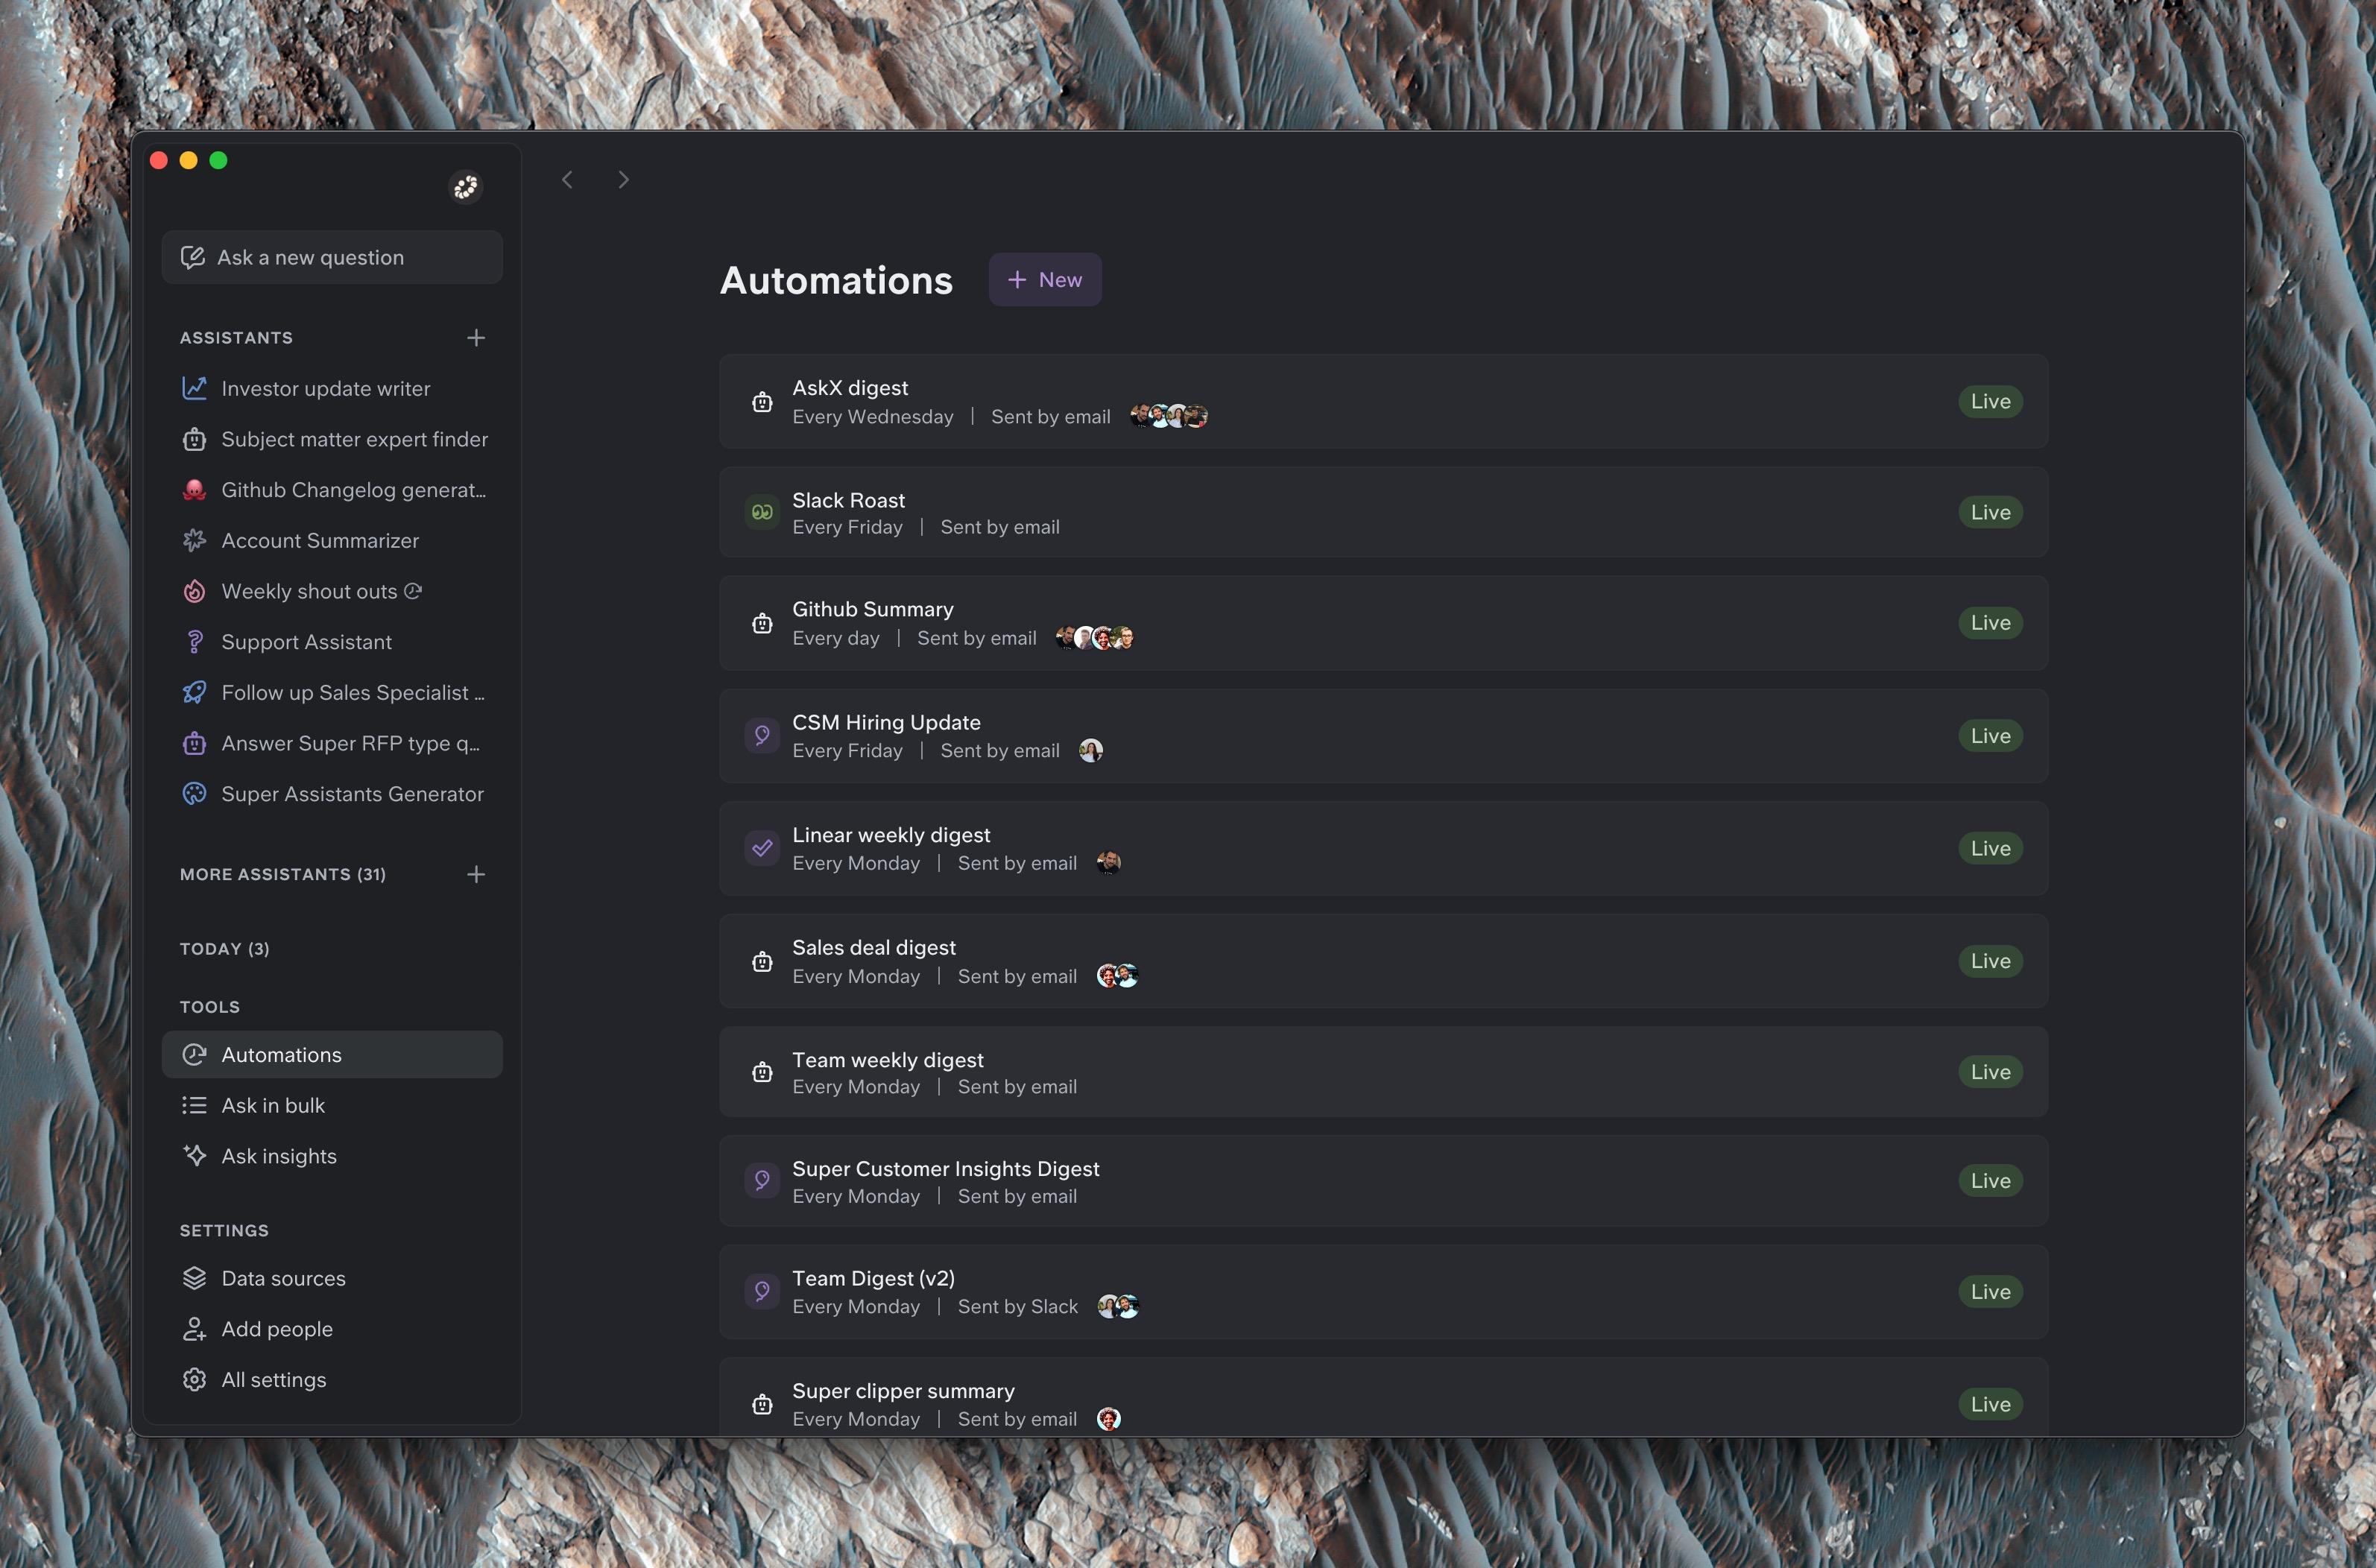Create a new automation with New button
The height and width of the screenshot is (1568, 2376).
1045,280
